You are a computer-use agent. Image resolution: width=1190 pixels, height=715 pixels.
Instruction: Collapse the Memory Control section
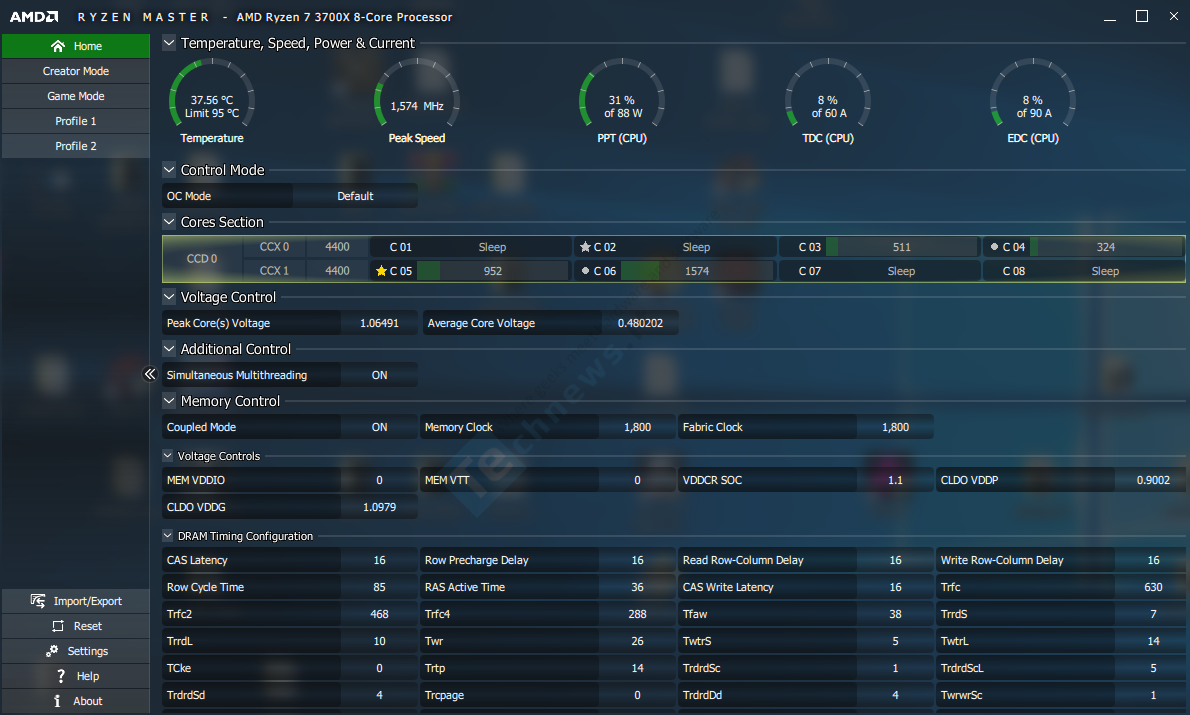(x=169, y=401)
